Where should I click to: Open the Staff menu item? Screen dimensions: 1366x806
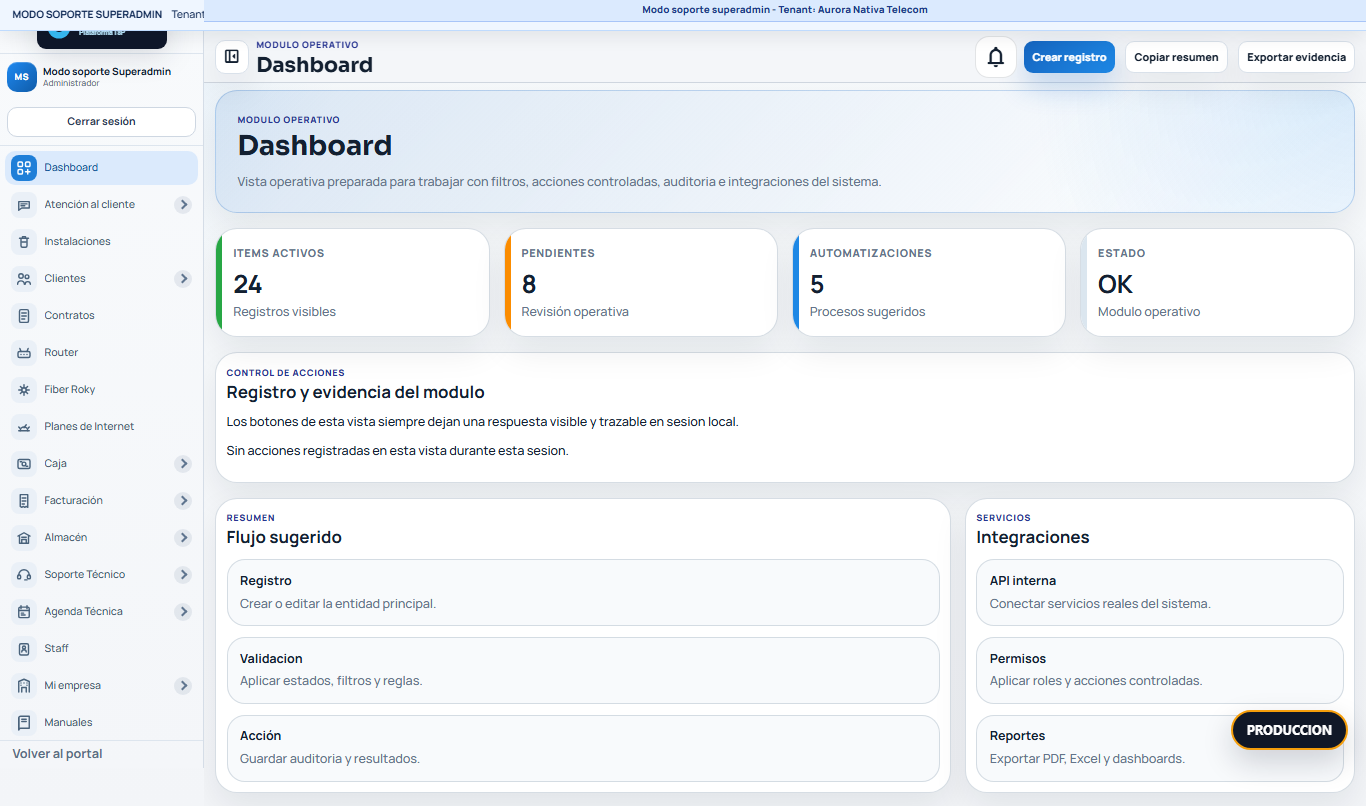[101, 649]
